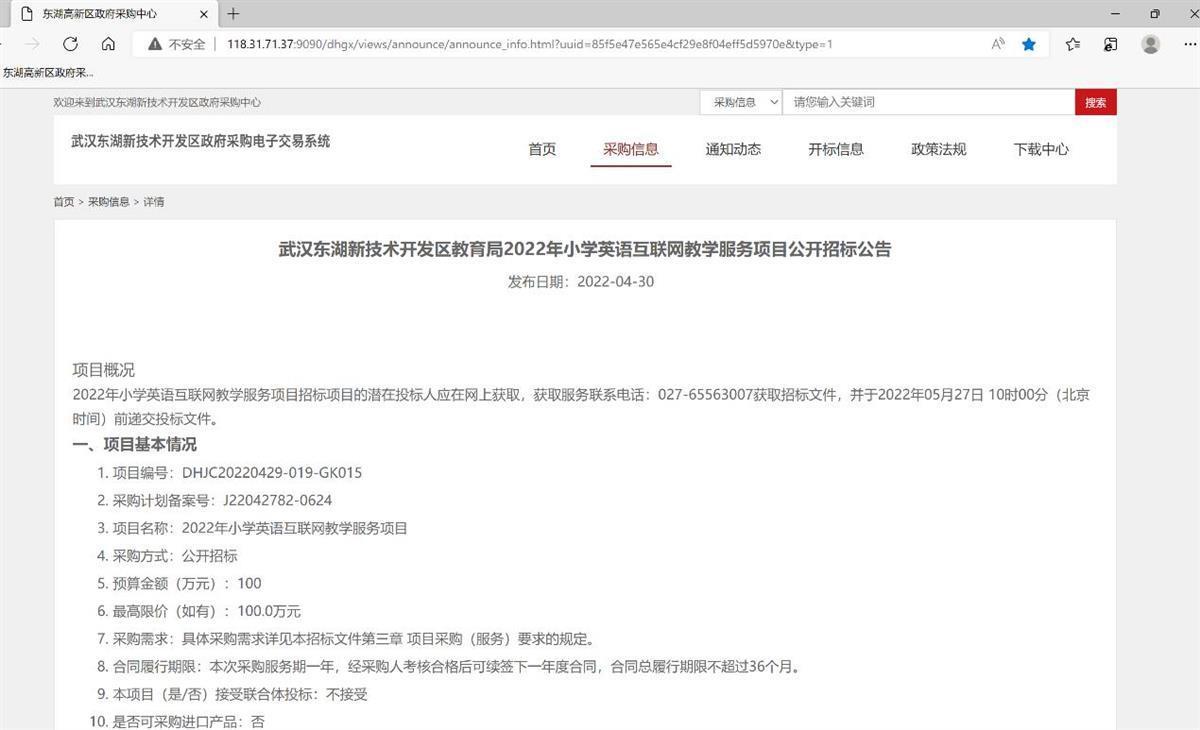Click the keyword search input field
This screenshot has width=1200, height=730.
tap(928, 102)
